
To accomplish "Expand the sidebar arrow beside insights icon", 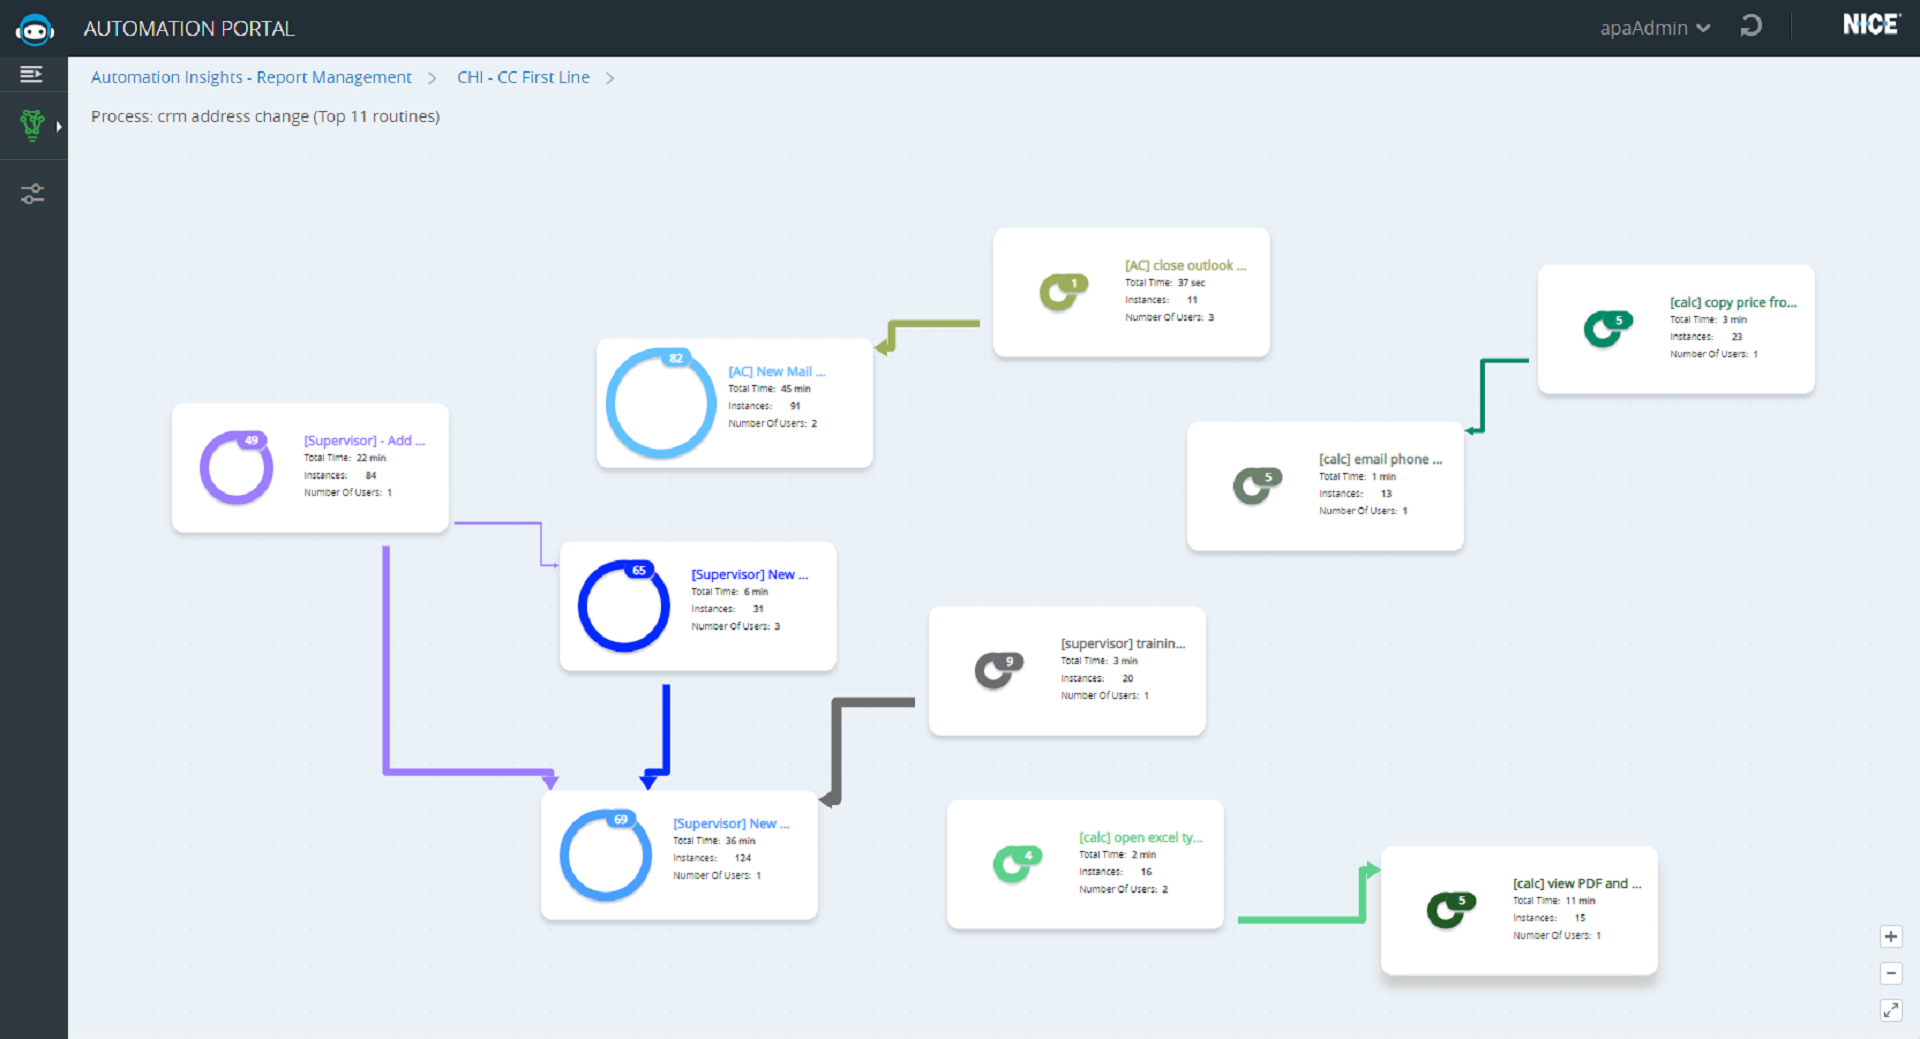I will 59,127.
